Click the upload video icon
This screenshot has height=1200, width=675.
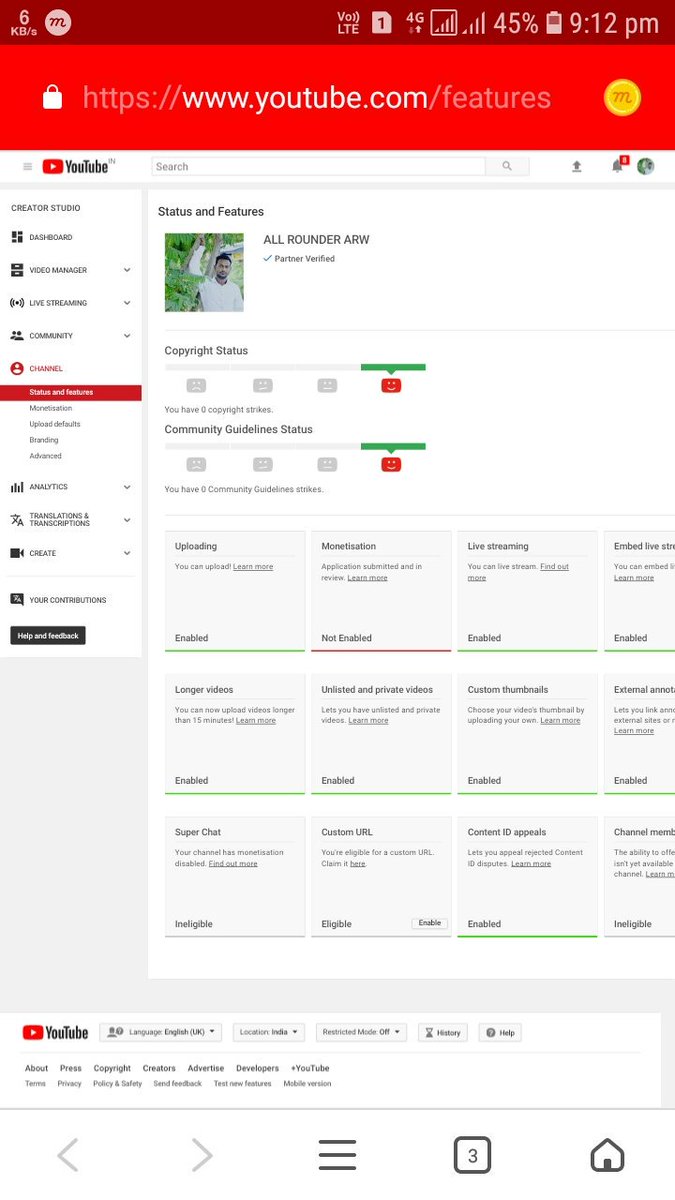click(x=577, y=167)
